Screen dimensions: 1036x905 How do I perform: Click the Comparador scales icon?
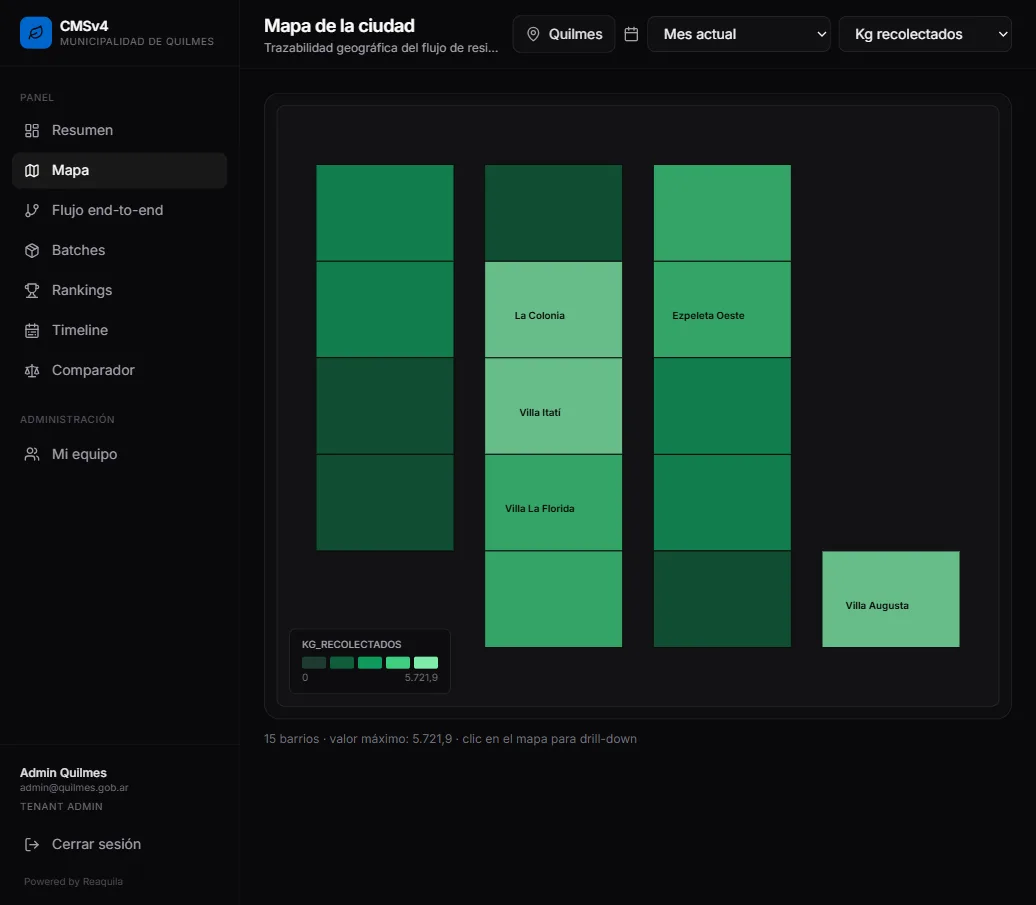[32, 371]
